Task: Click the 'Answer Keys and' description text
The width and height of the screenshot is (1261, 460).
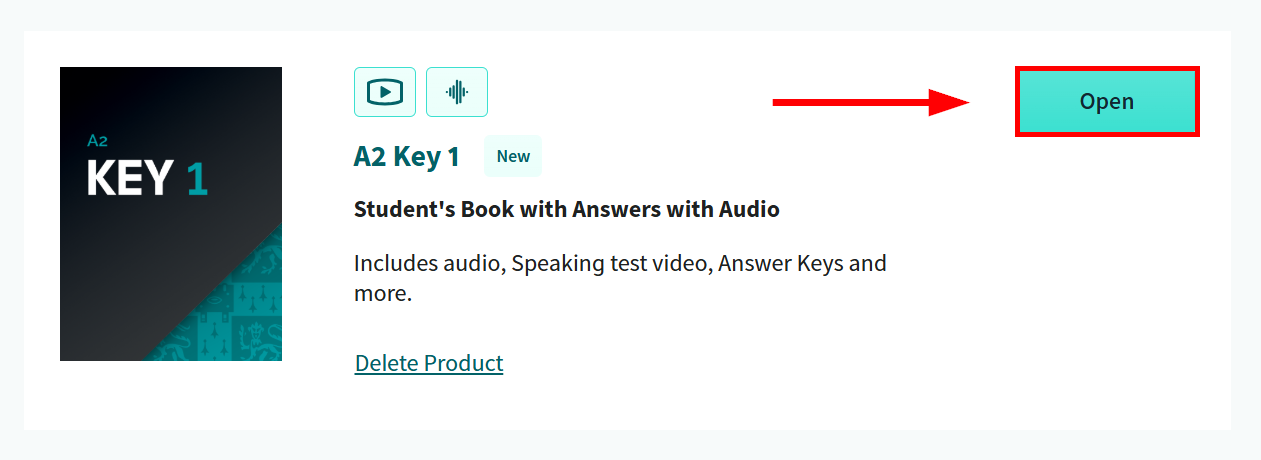Action: tap(802, 264)
